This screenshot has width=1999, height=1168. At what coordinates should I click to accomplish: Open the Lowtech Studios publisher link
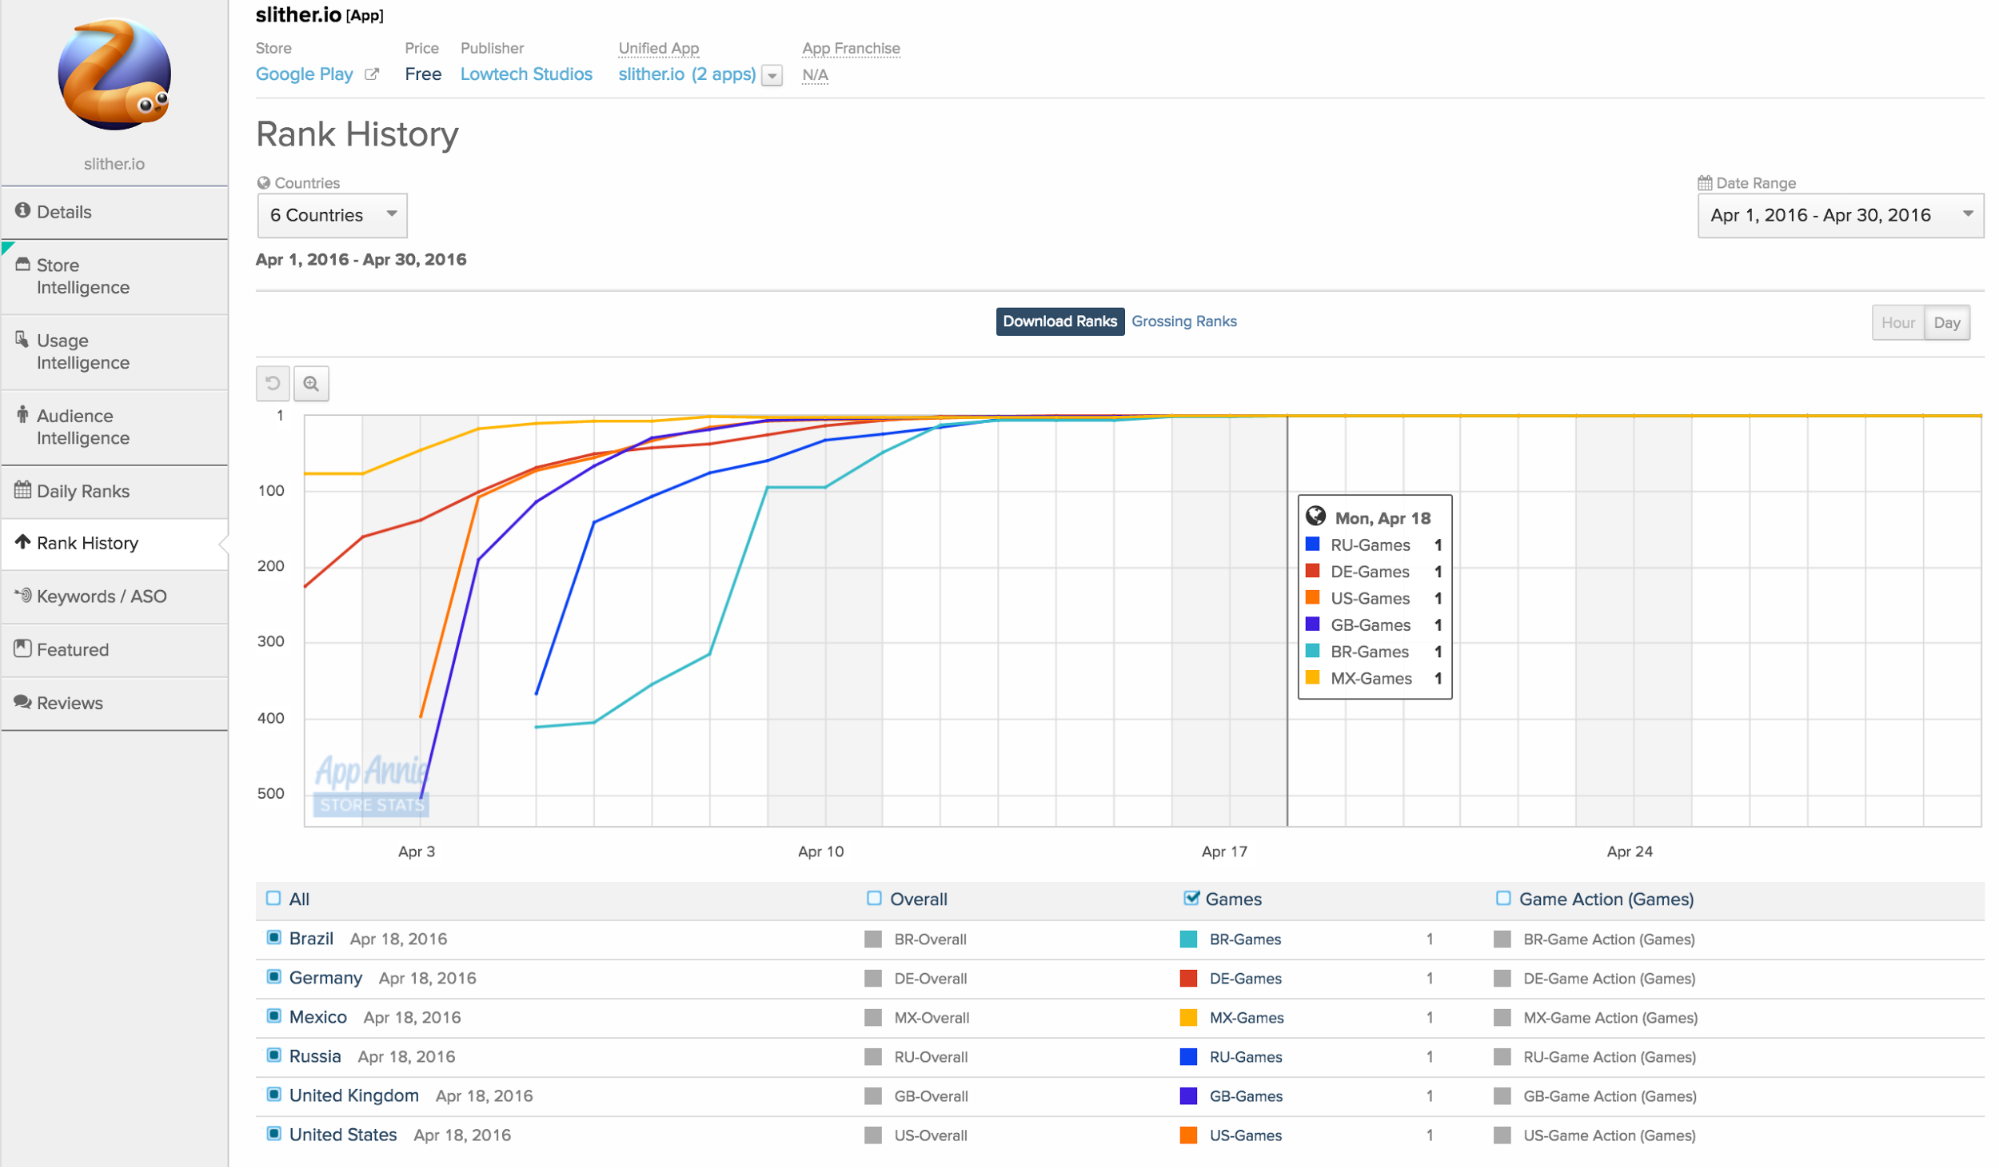pos(526,74)
